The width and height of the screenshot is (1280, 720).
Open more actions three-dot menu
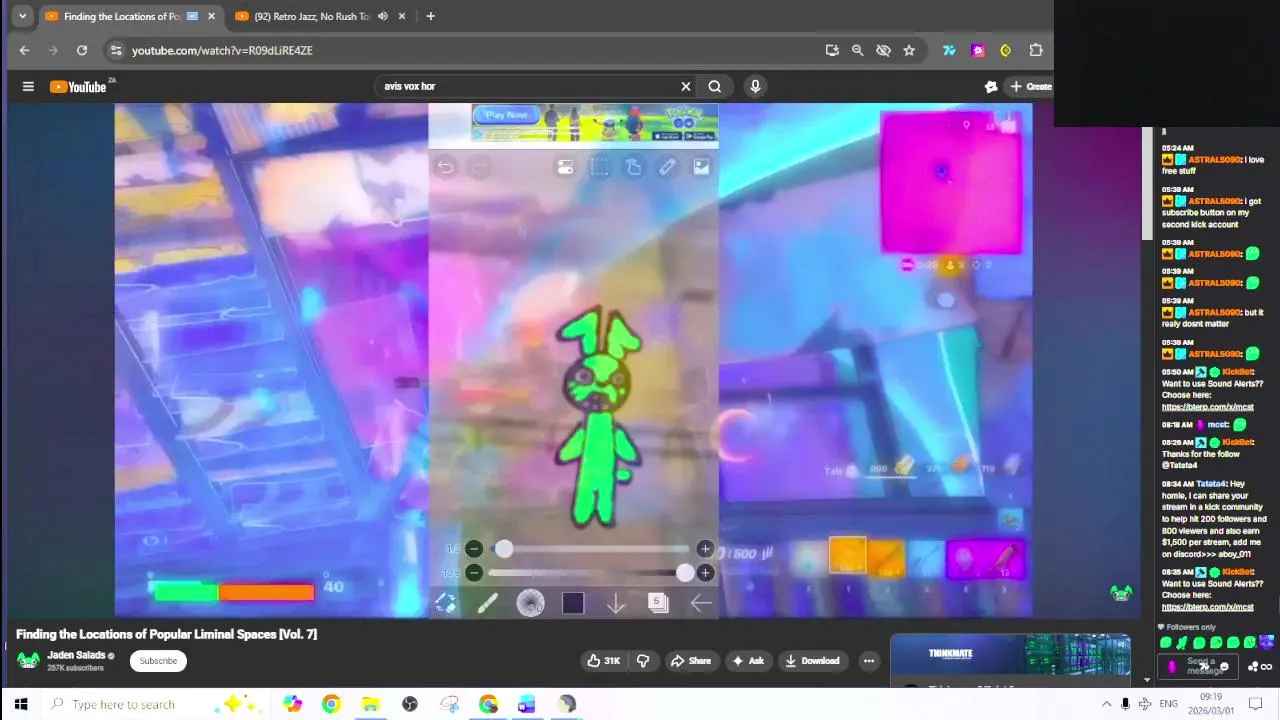(869, 660)
